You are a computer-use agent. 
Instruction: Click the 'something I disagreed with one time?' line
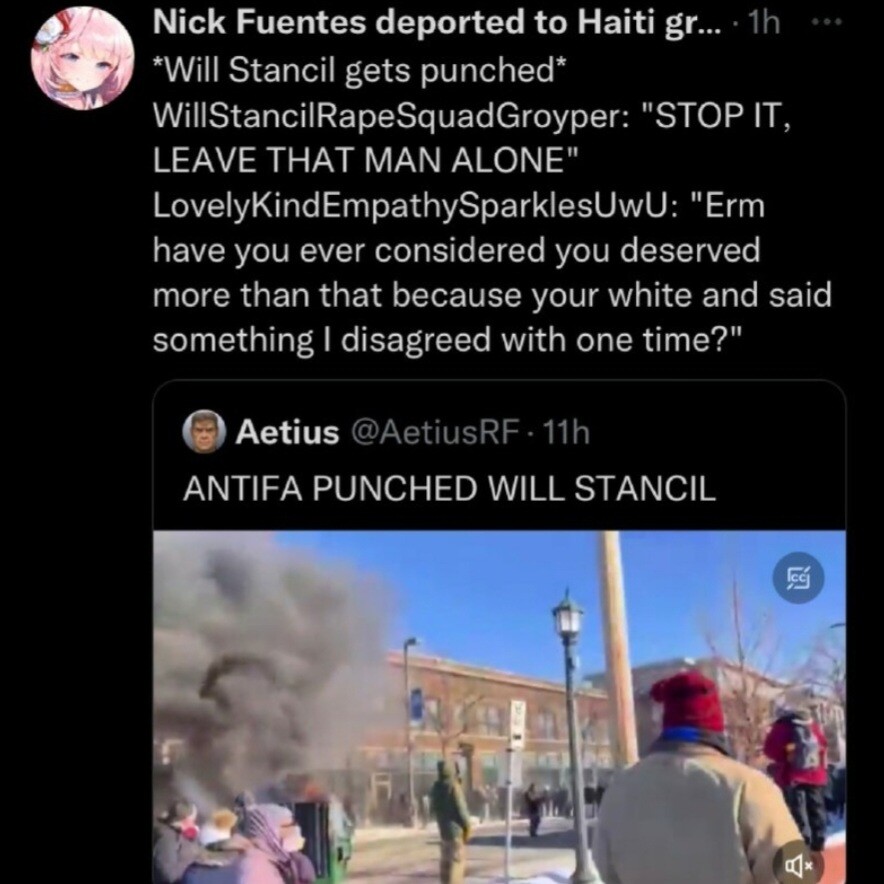click(448, 341)
